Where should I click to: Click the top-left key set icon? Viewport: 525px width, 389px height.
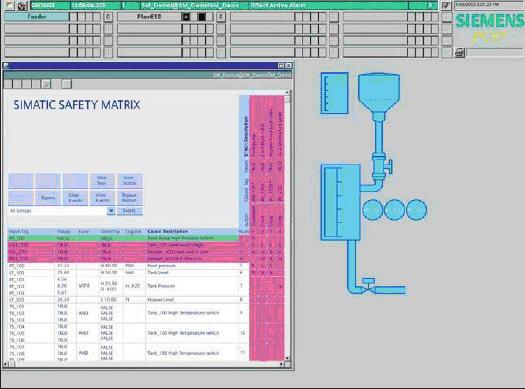[x=9, y=5]
